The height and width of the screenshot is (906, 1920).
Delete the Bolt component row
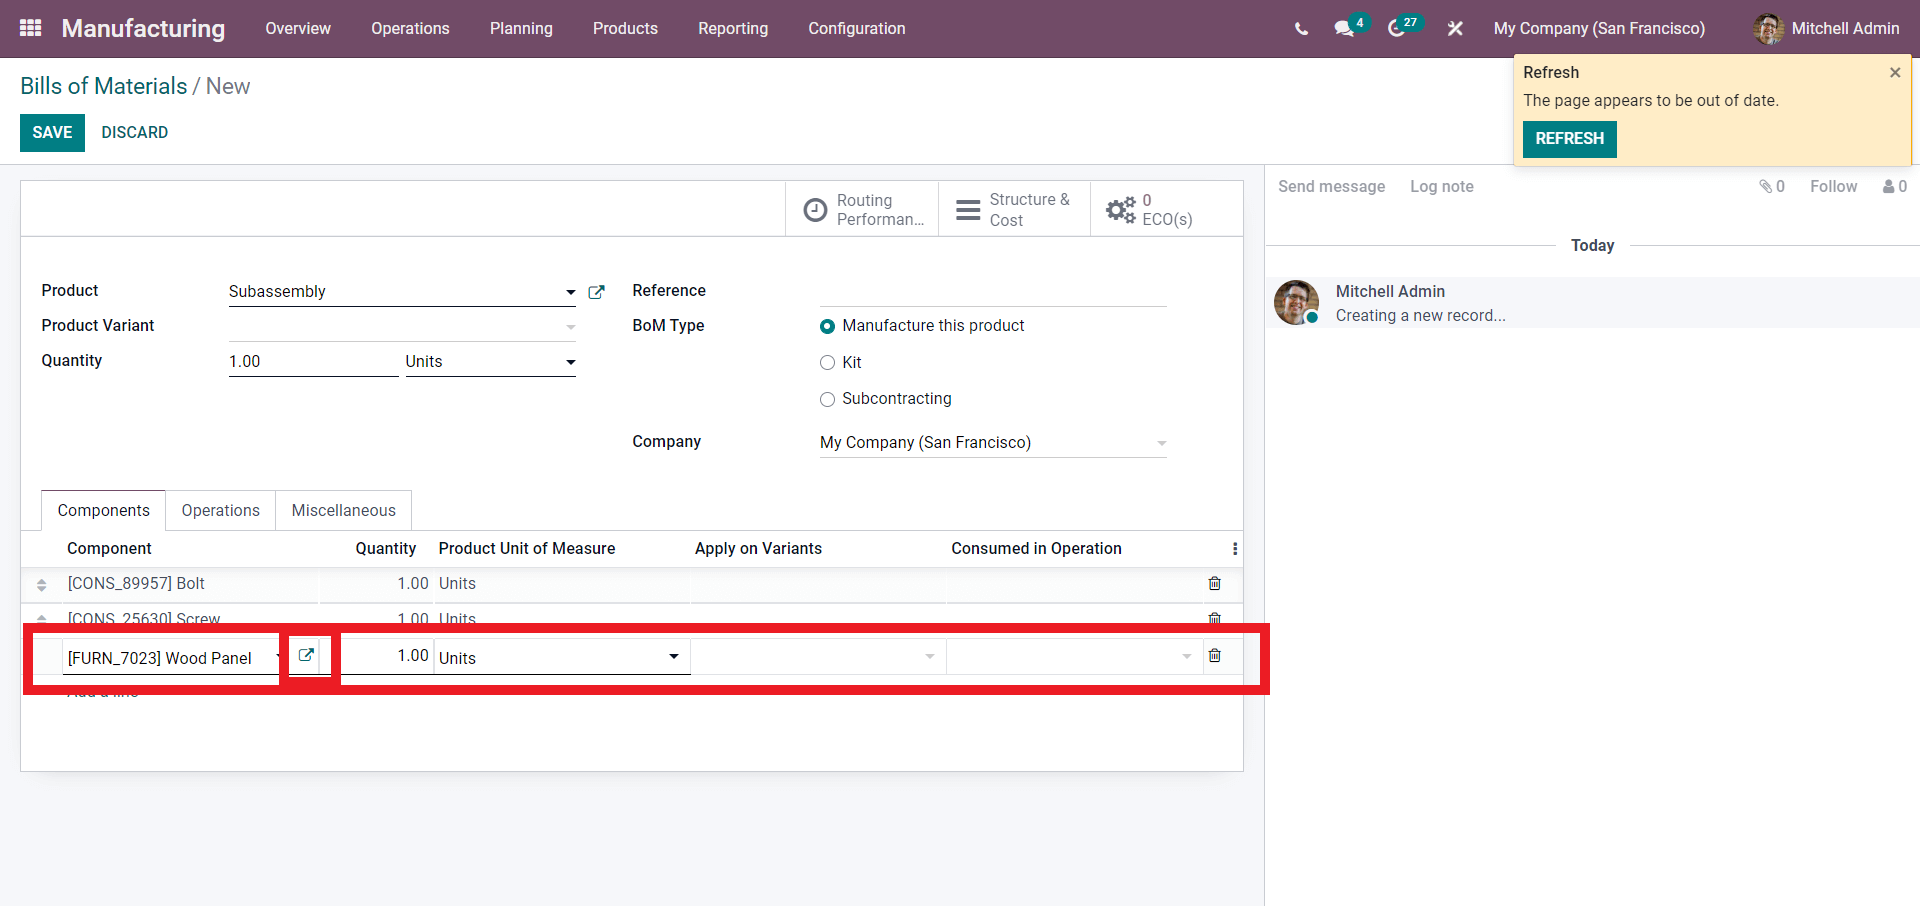(x=1214, y=583)
